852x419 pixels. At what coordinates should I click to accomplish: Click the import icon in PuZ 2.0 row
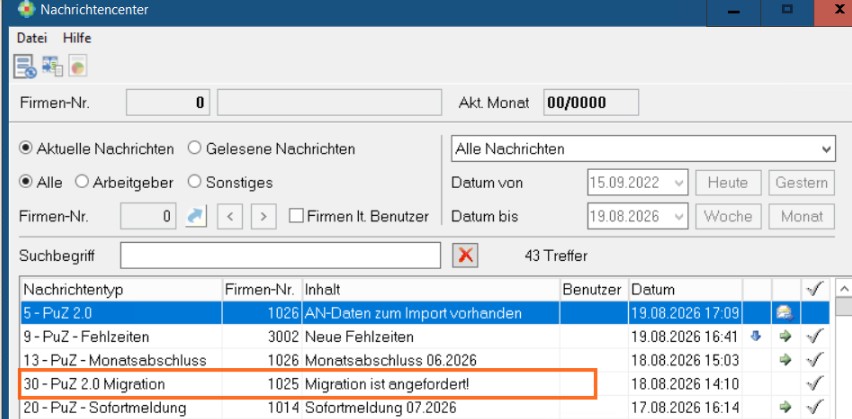pyautogui.click(x=785, y=313)
